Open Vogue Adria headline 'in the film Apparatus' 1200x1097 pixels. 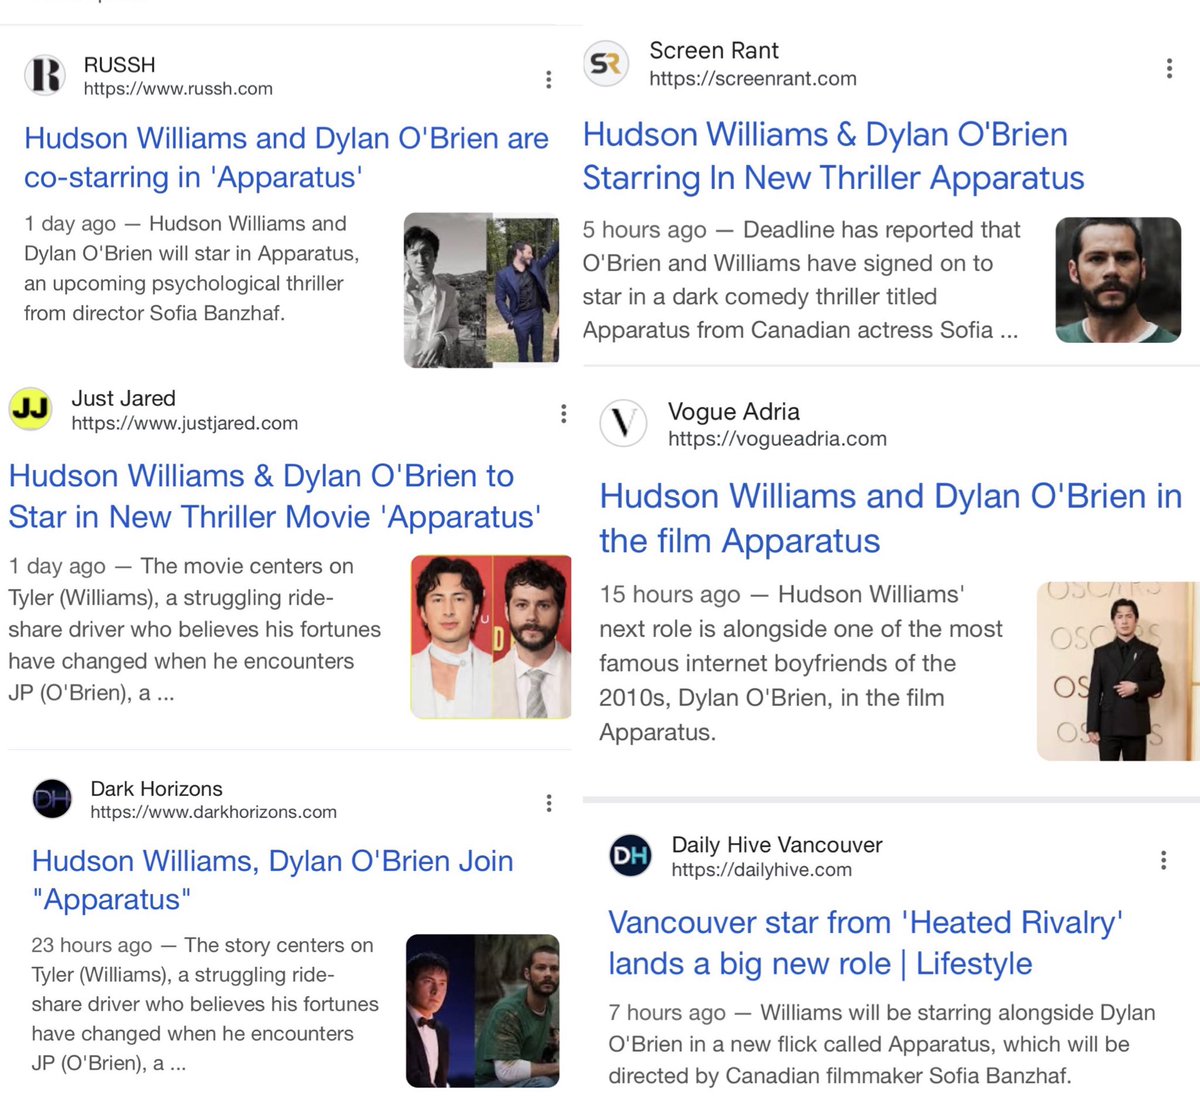point(891,518)
